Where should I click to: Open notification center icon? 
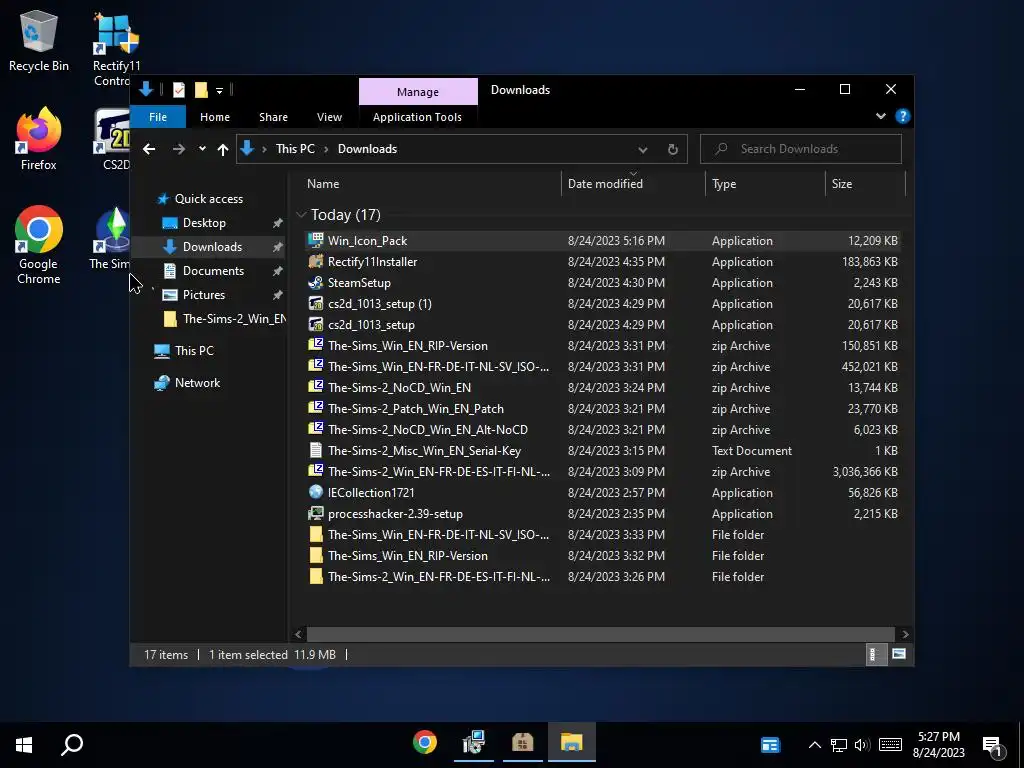click(992, 744)
